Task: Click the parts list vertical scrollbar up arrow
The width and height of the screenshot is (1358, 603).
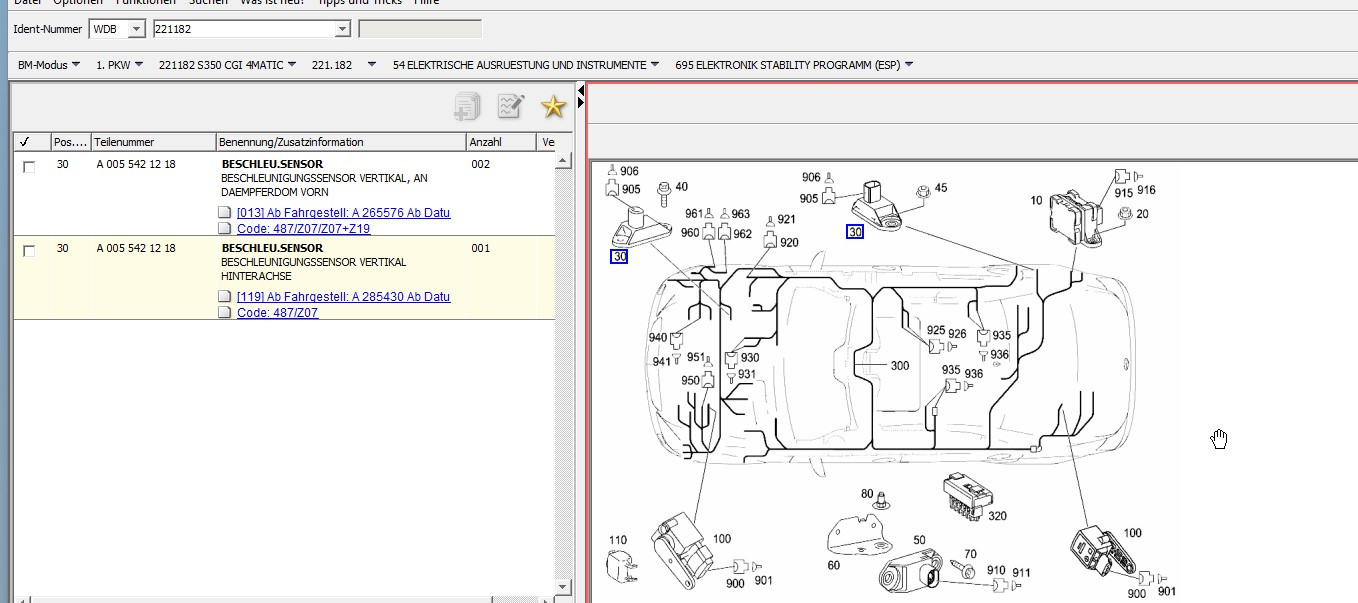Action: (562, 160)
